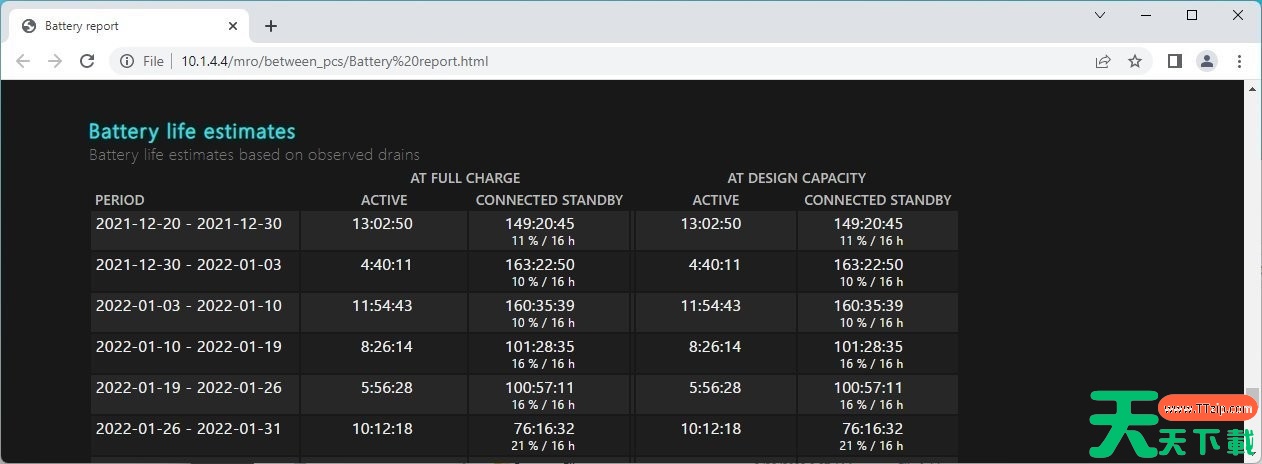Select the Battery report tab
The image size is (1262, 464).
coord(120,26)
